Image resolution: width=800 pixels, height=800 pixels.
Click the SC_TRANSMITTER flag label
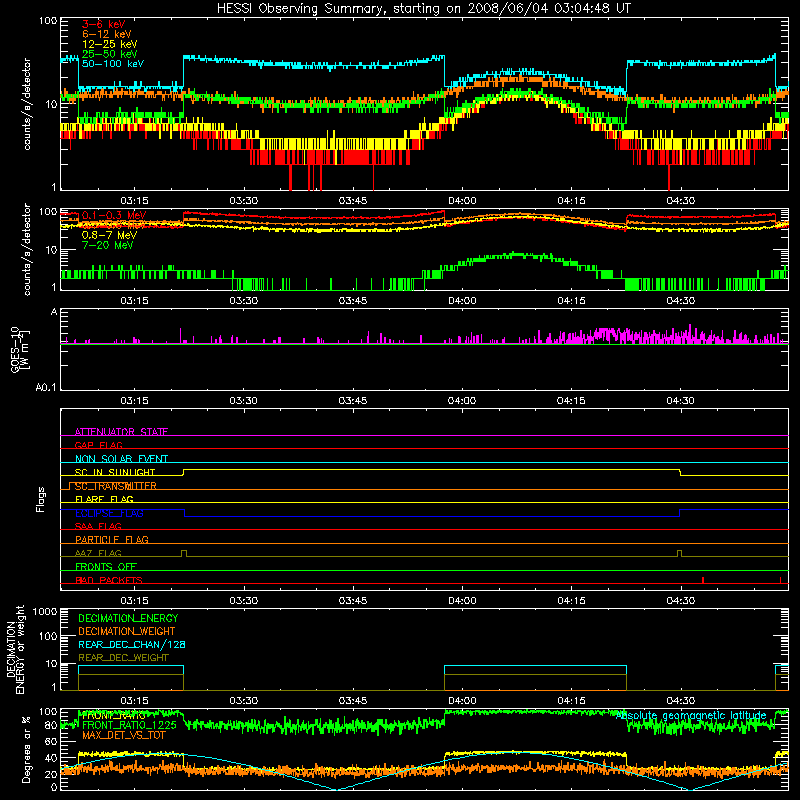[x=115, y=486]
